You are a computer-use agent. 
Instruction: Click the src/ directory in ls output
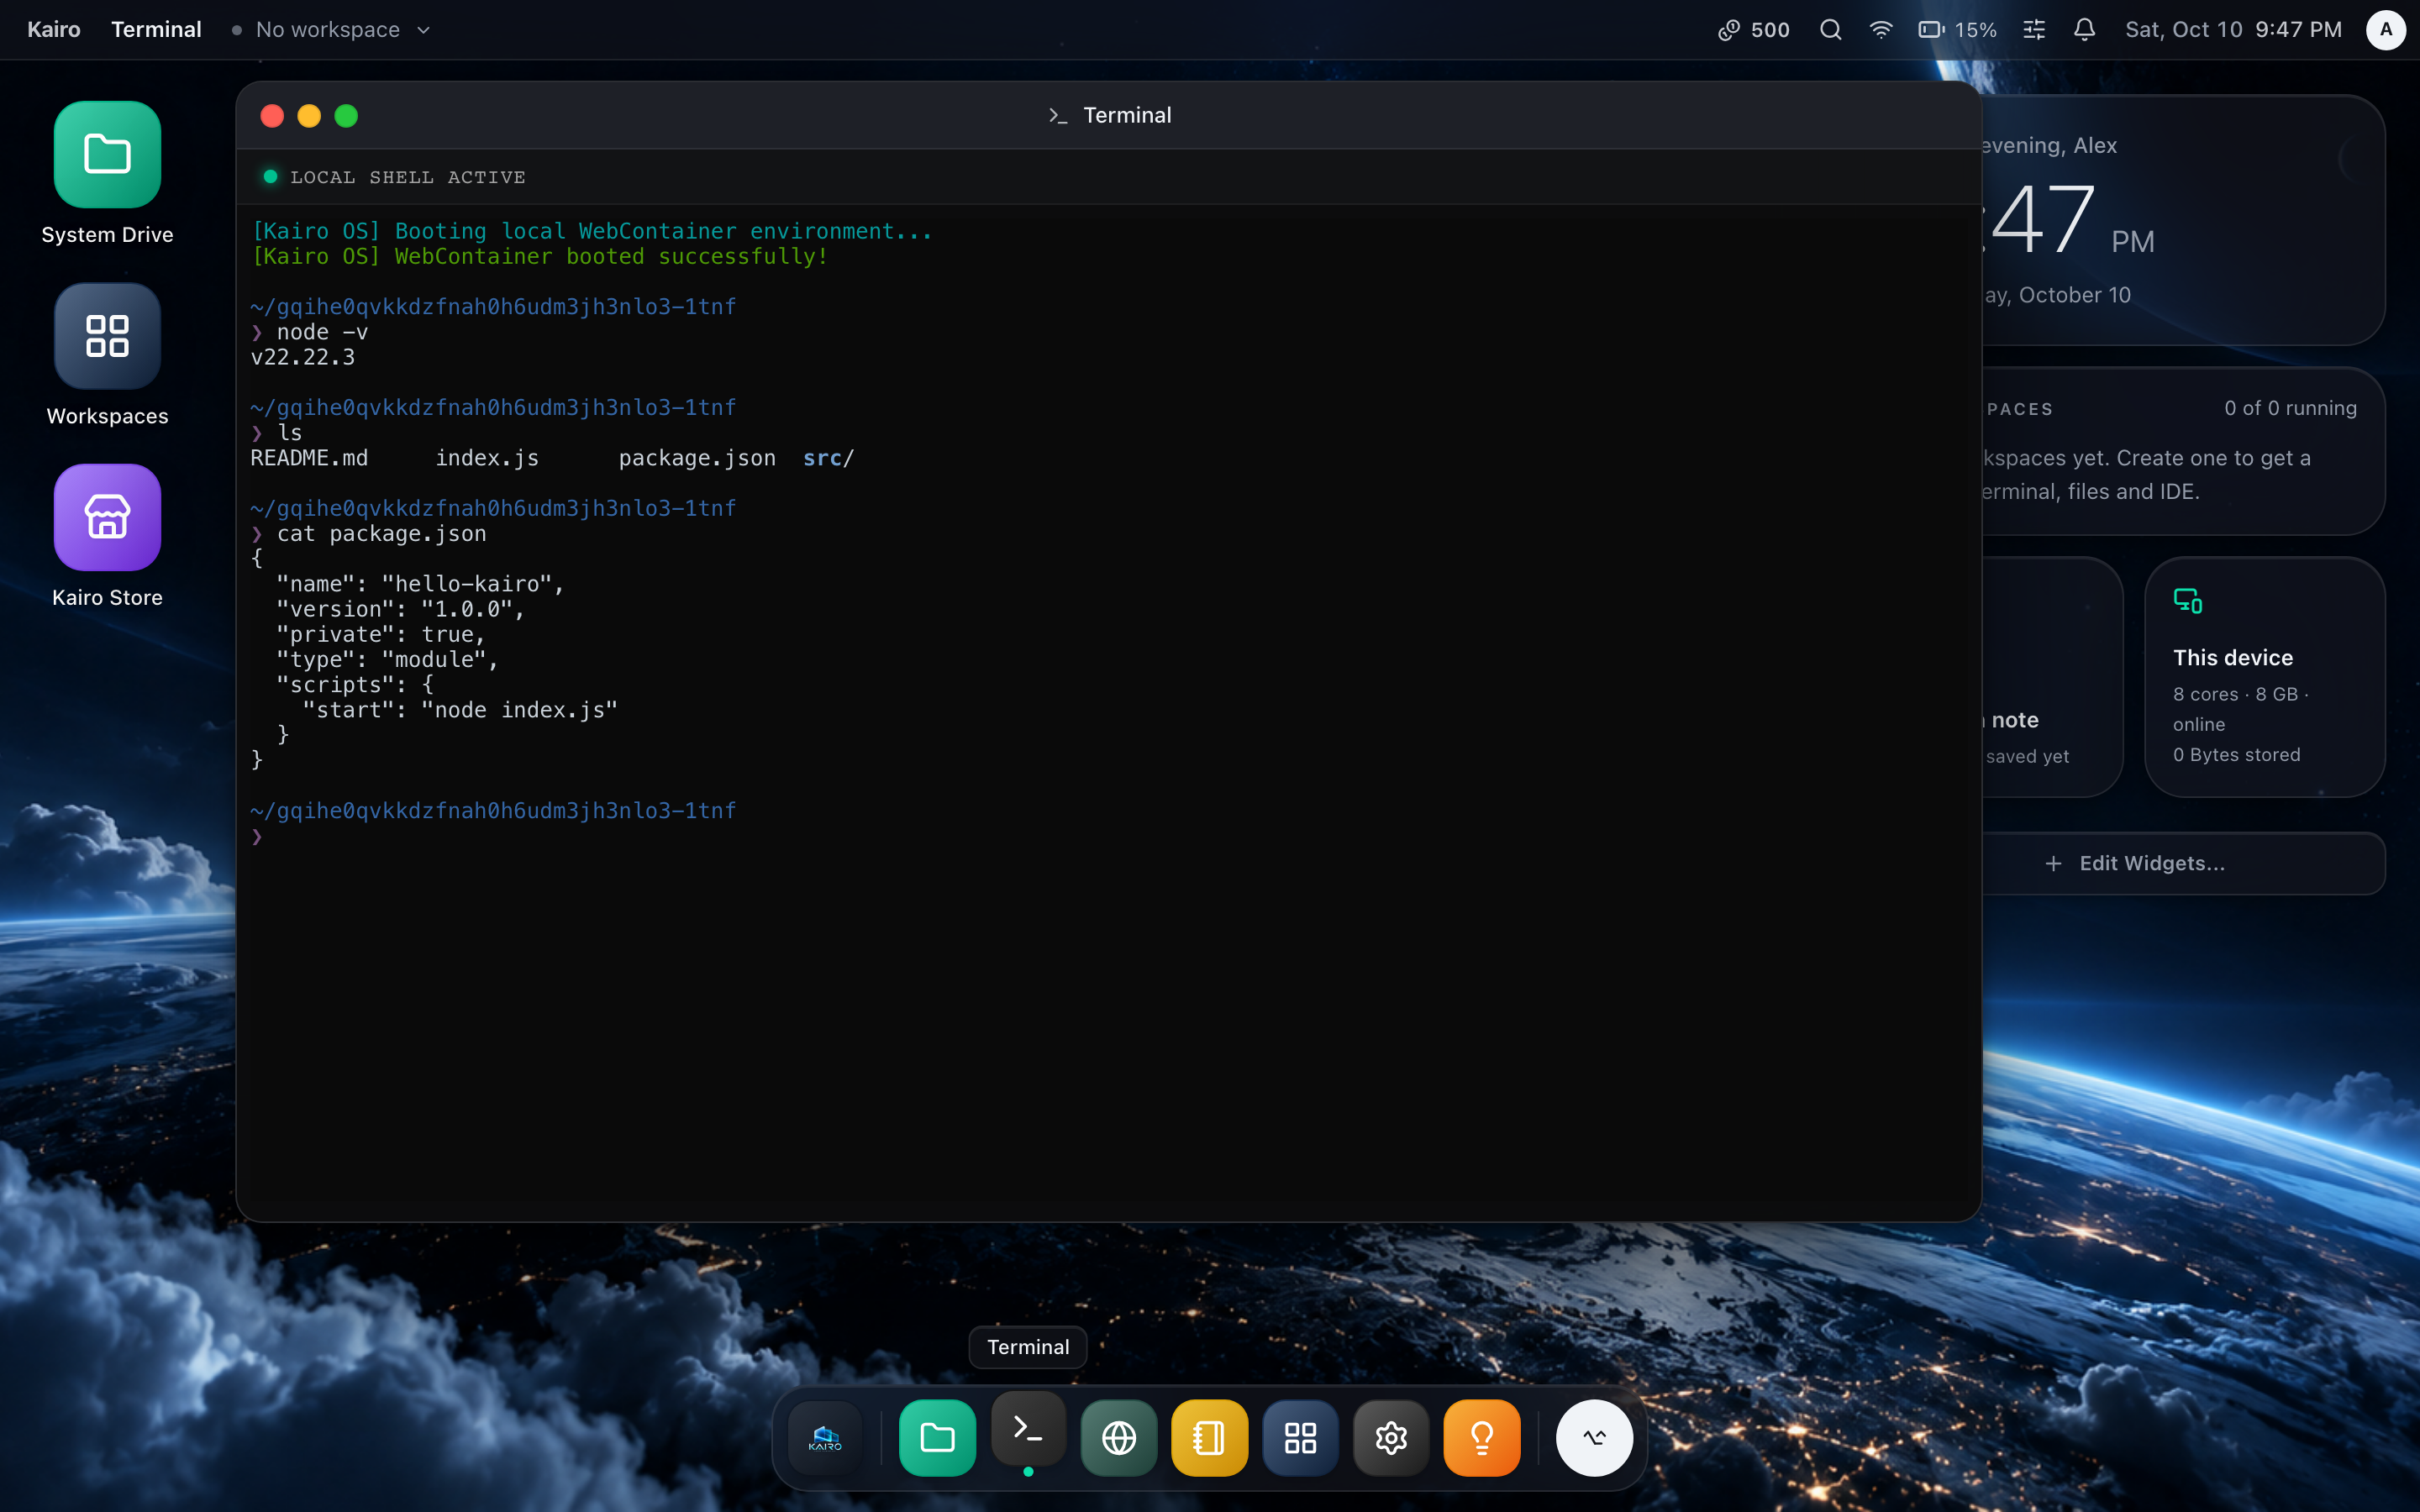[828, 458]
